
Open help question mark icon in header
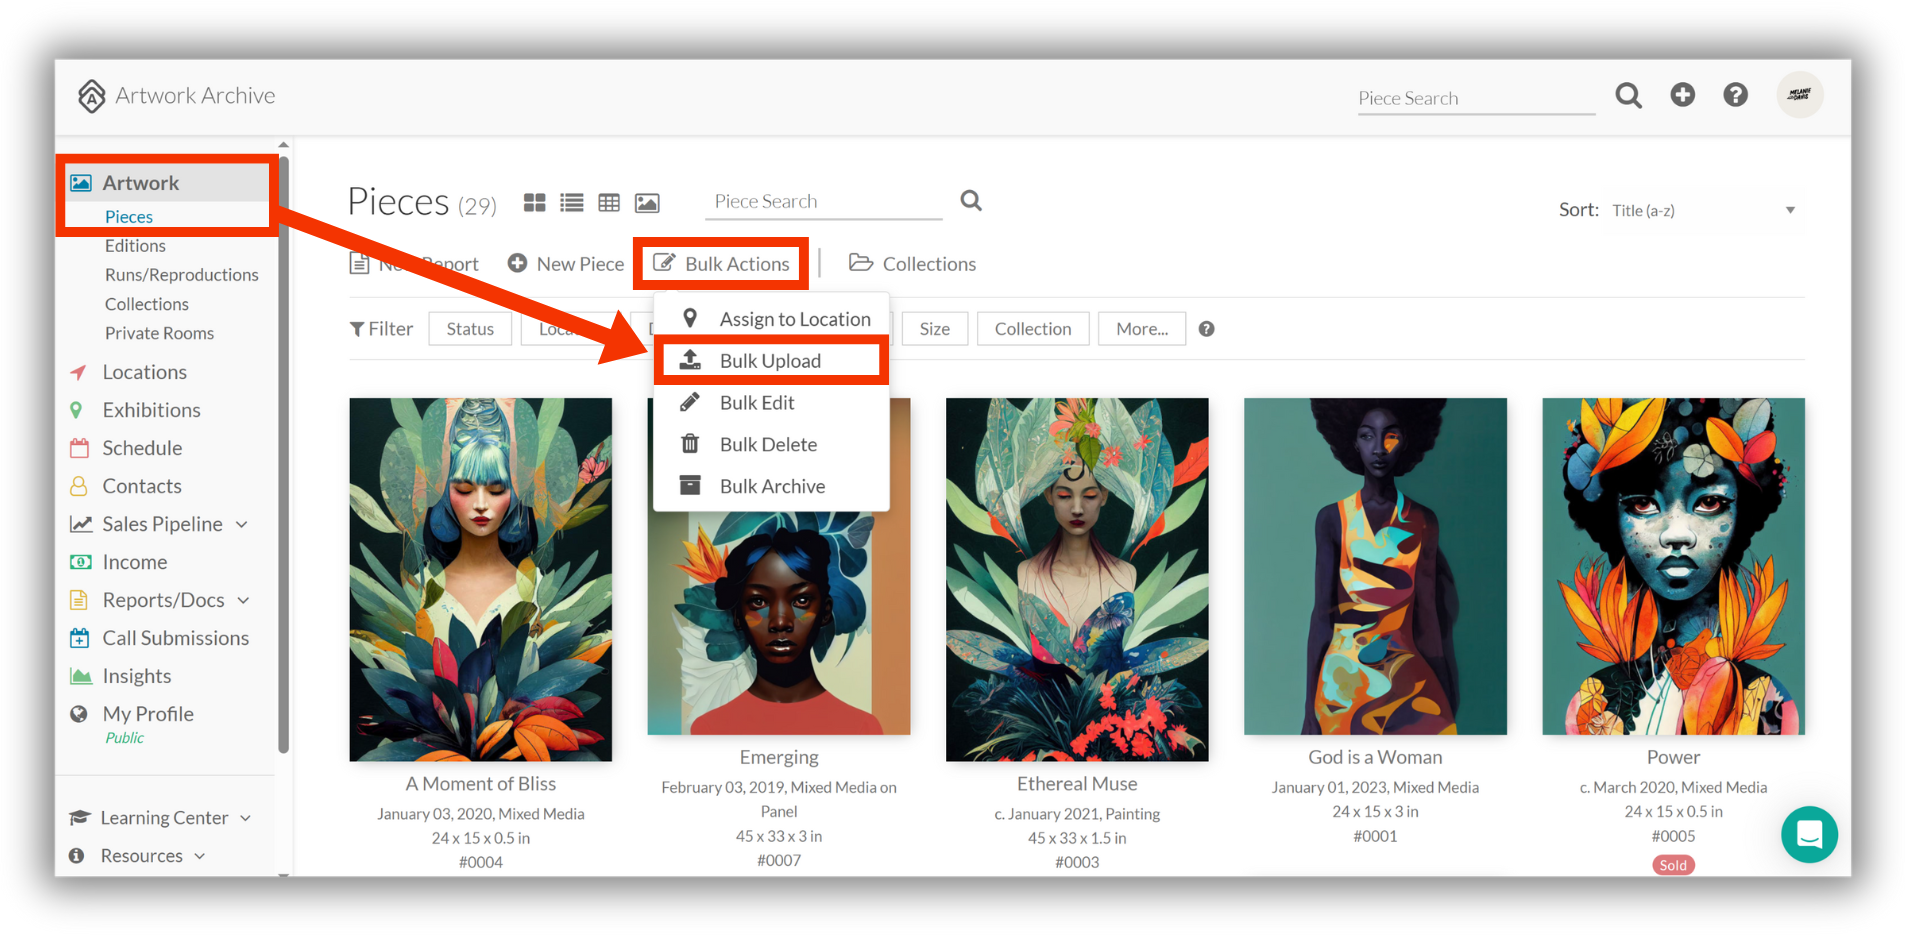pos(1736,94)
